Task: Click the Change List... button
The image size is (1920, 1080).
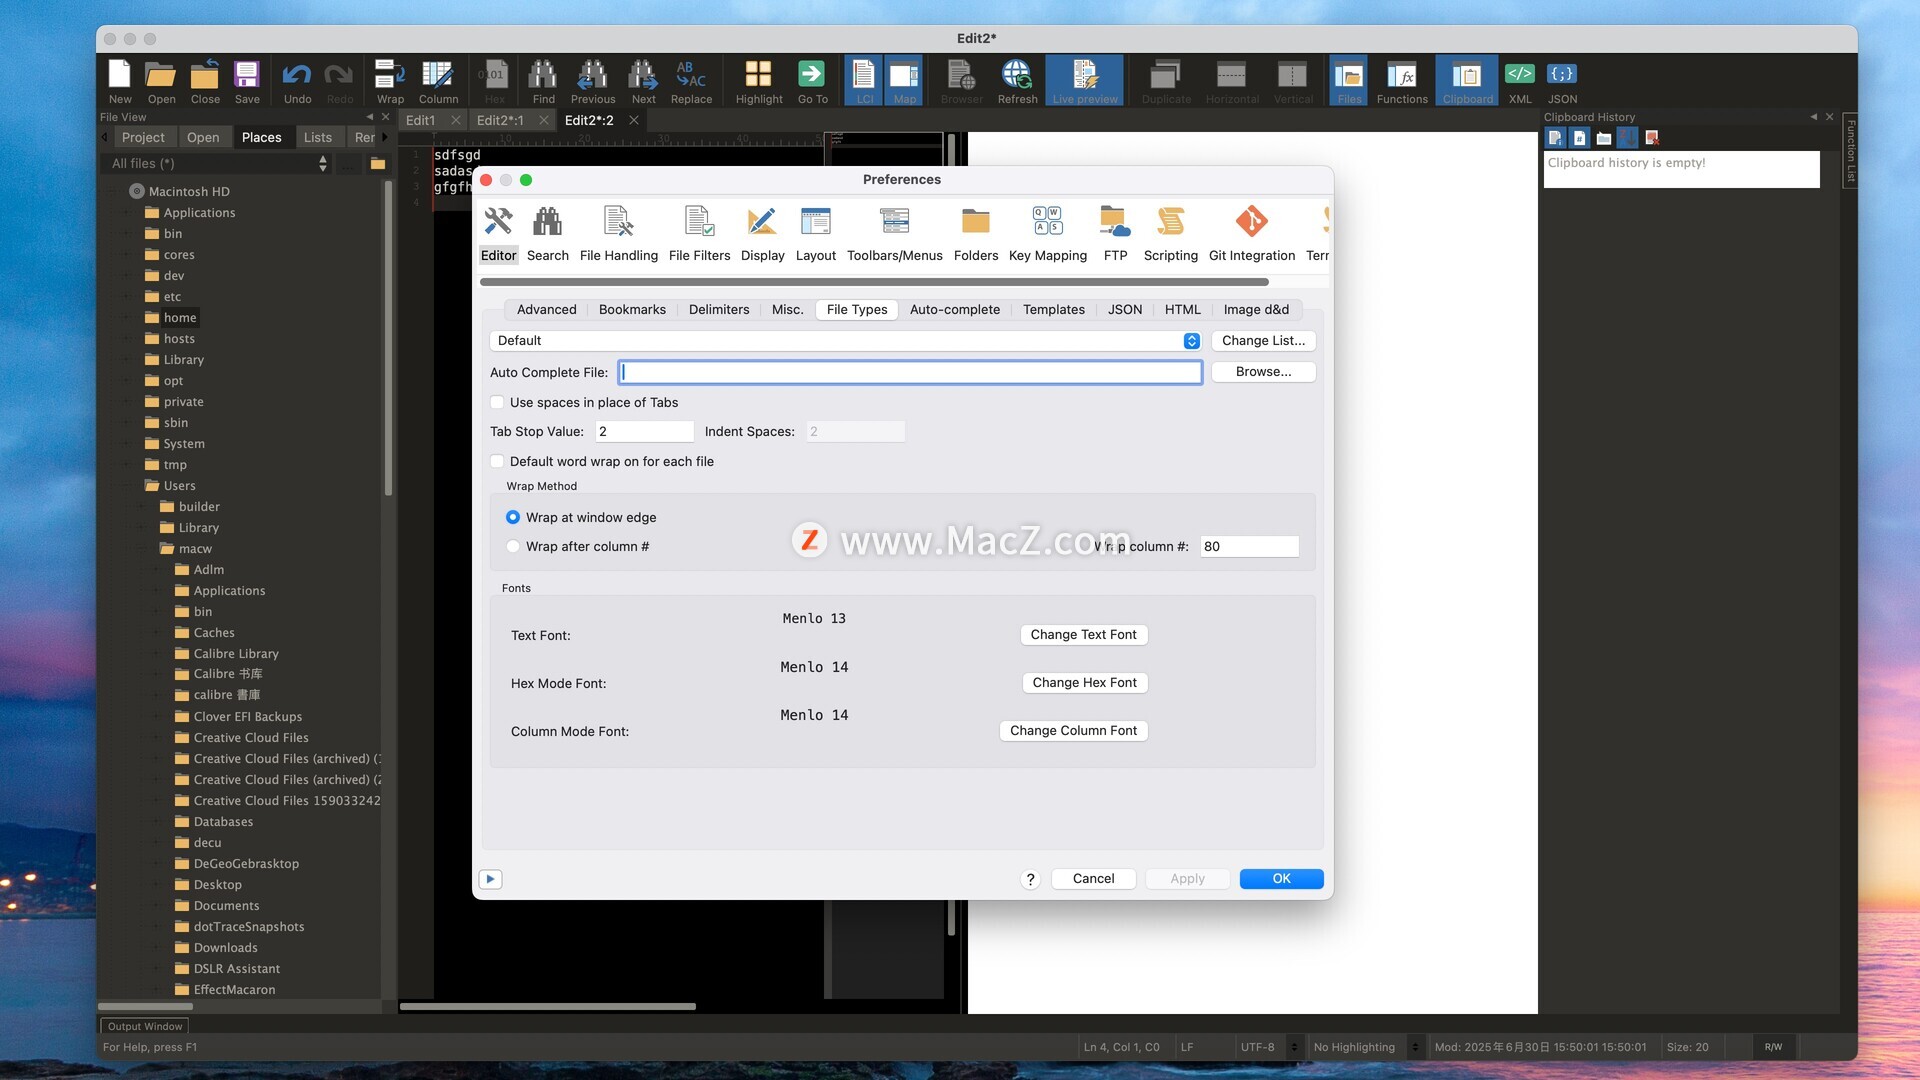Action: [1263, 341]
